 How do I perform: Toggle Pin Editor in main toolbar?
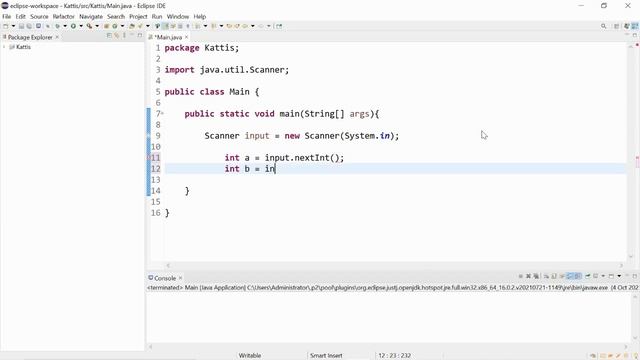[279, 26]
